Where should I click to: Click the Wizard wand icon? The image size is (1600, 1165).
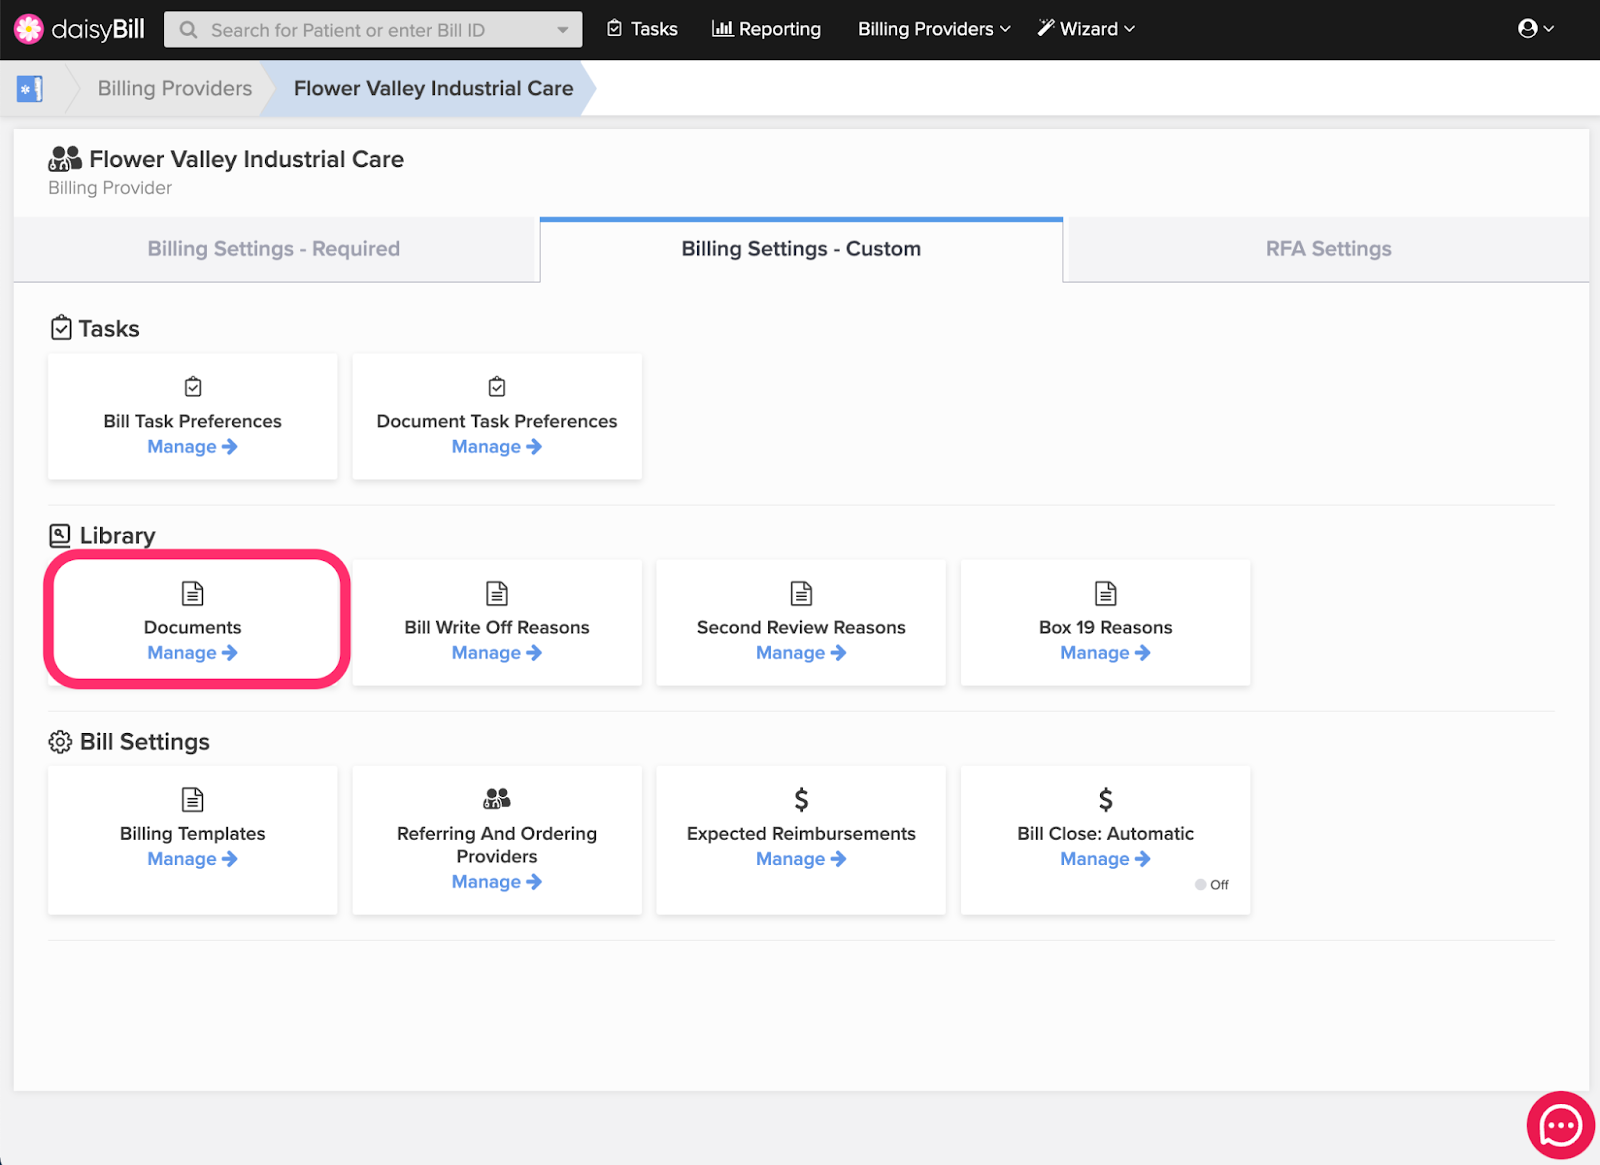1046,28
